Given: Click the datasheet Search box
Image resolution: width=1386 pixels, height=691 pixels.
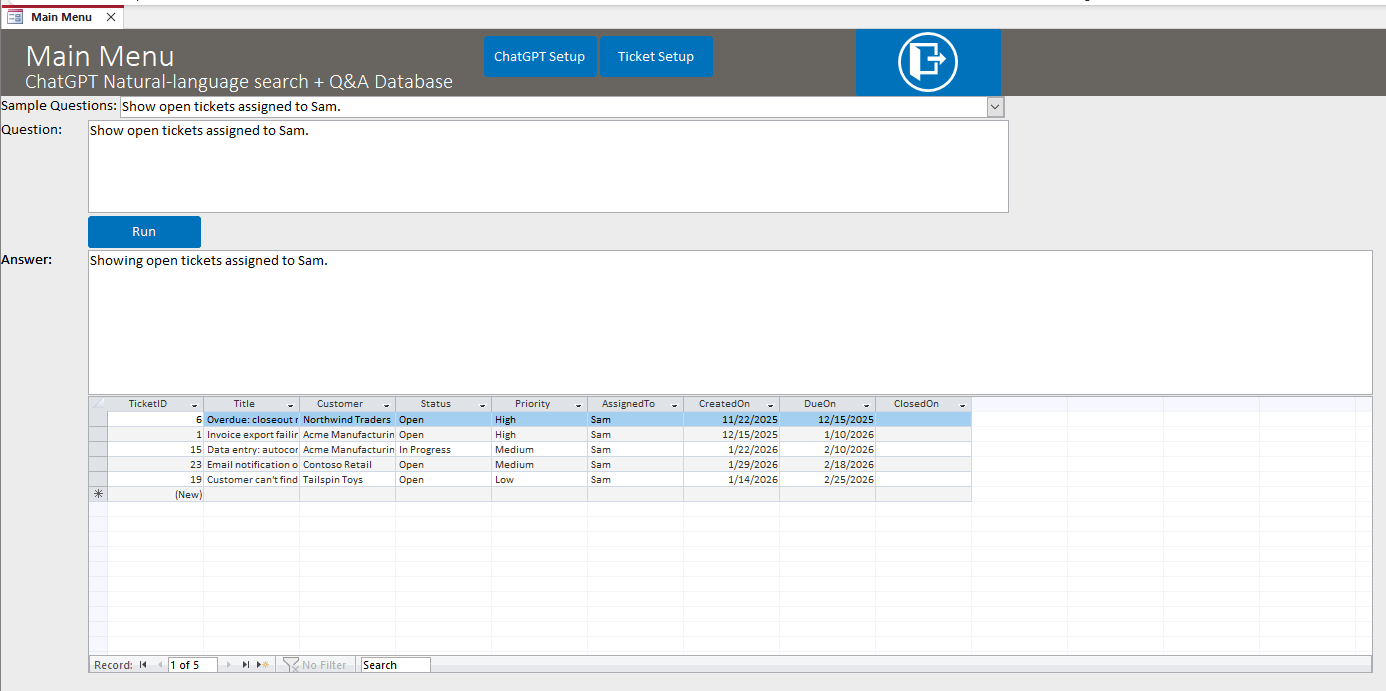Looking at the screenshot, I should (x=395, y=665).
